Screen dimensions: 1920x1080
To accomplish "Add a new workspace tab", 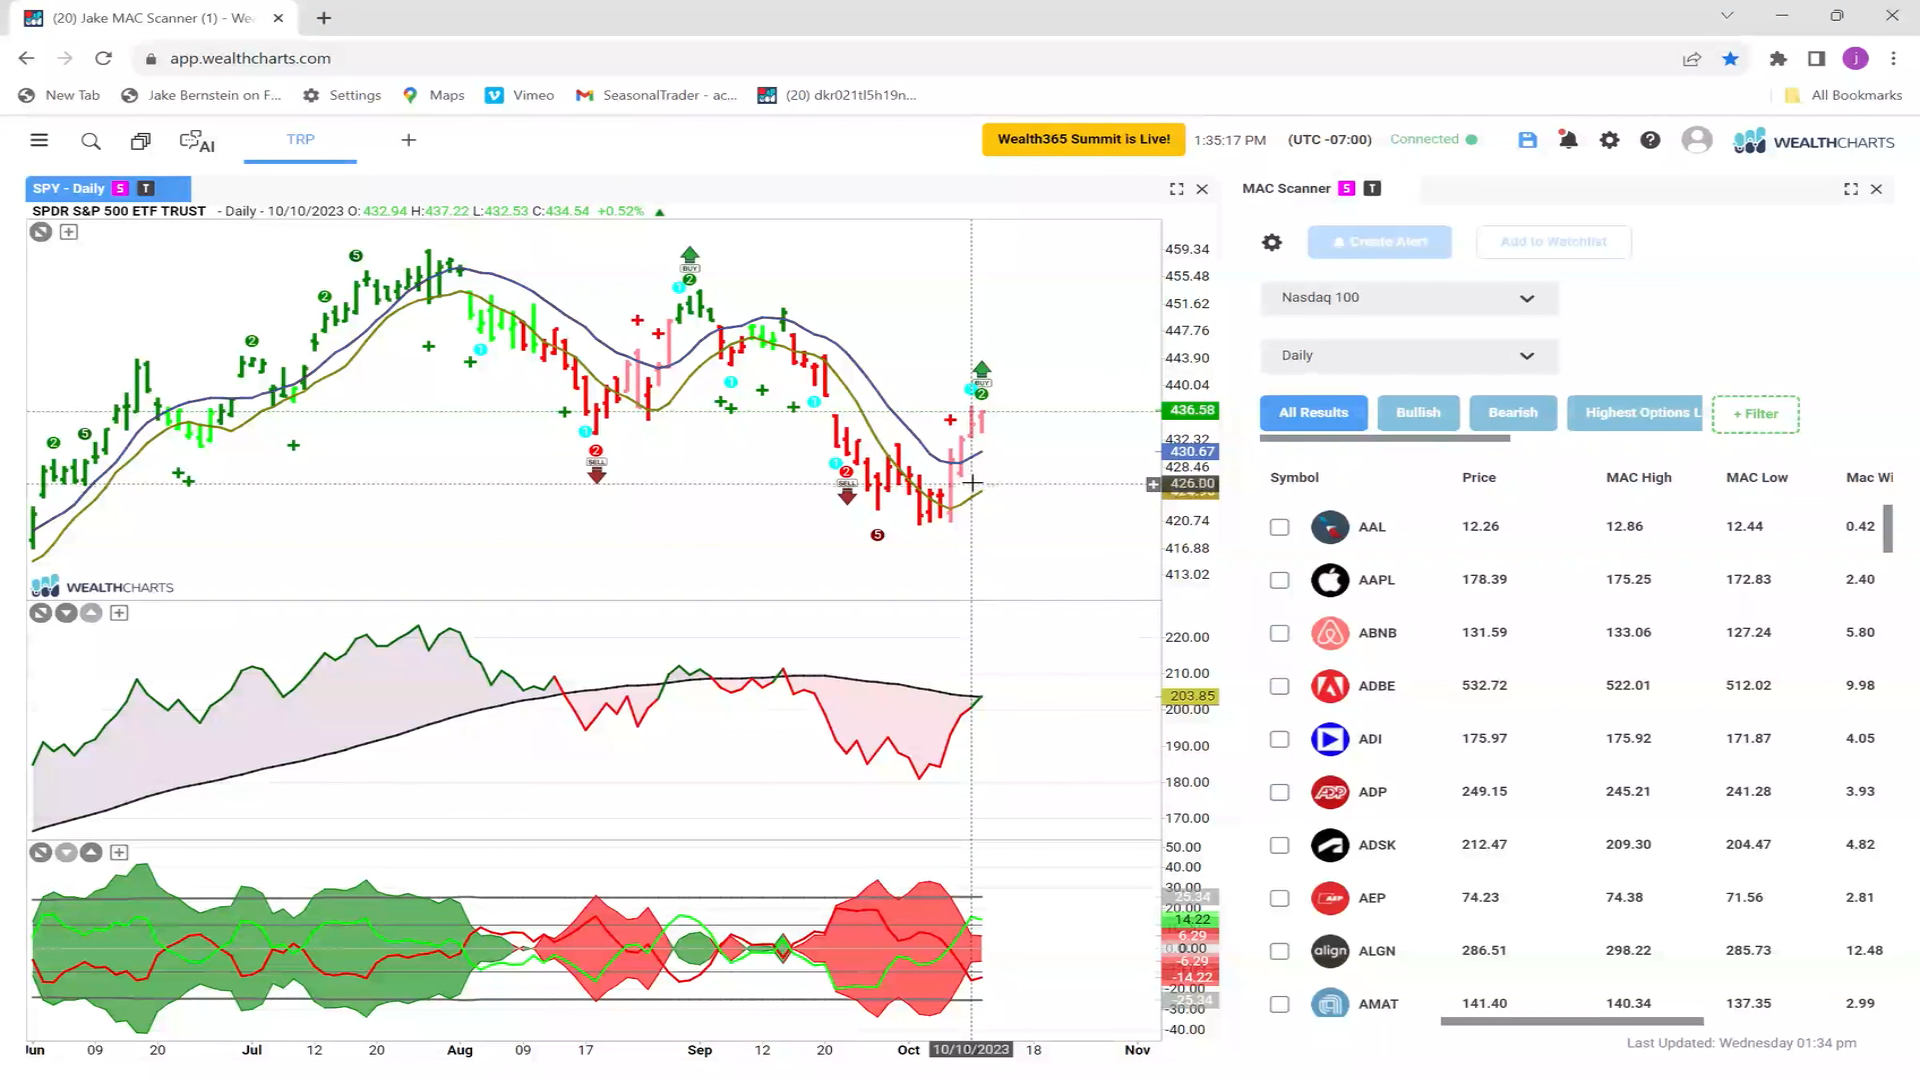I will tap(408, 141).
